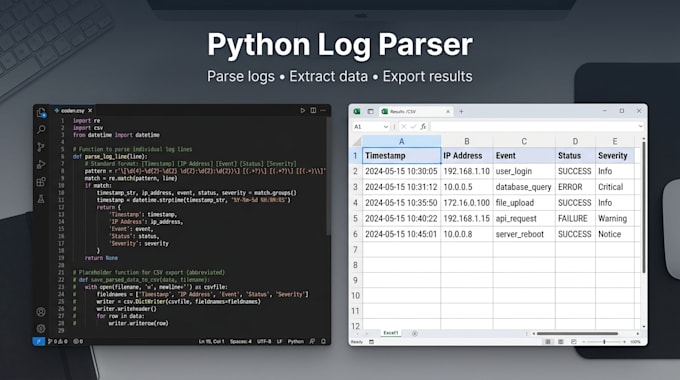
Task: Close the coden.csy editor tab
Action: 90,111
